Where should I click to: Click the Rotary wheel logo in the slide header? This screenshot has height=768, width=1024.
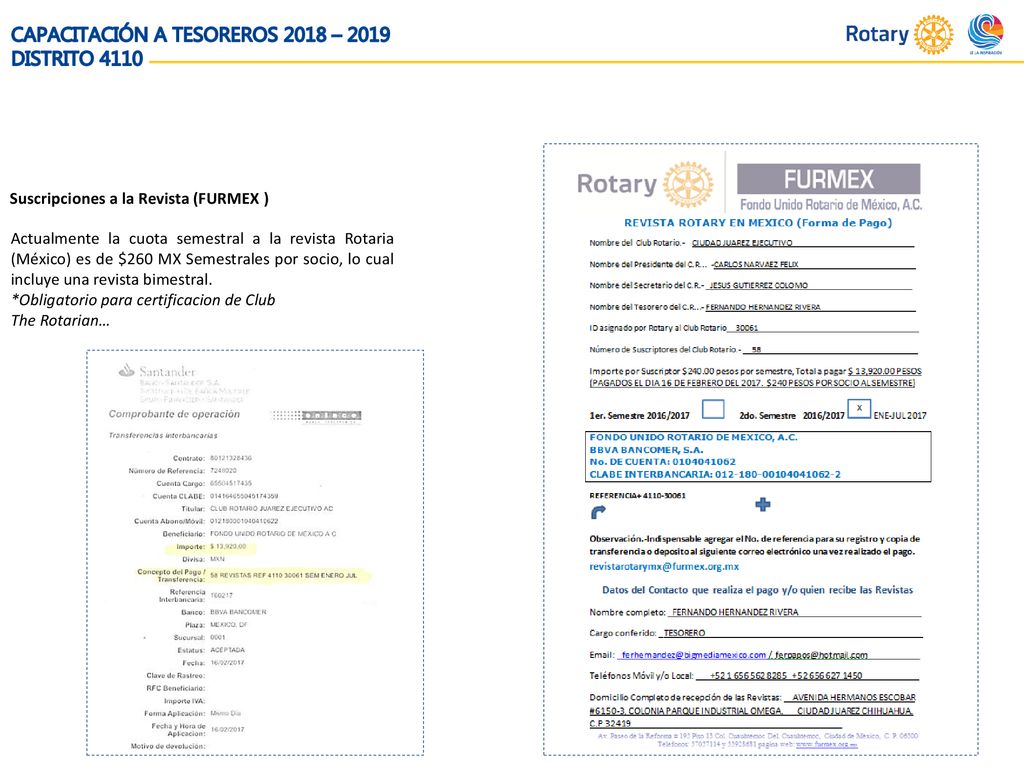(x=933, y=34)
